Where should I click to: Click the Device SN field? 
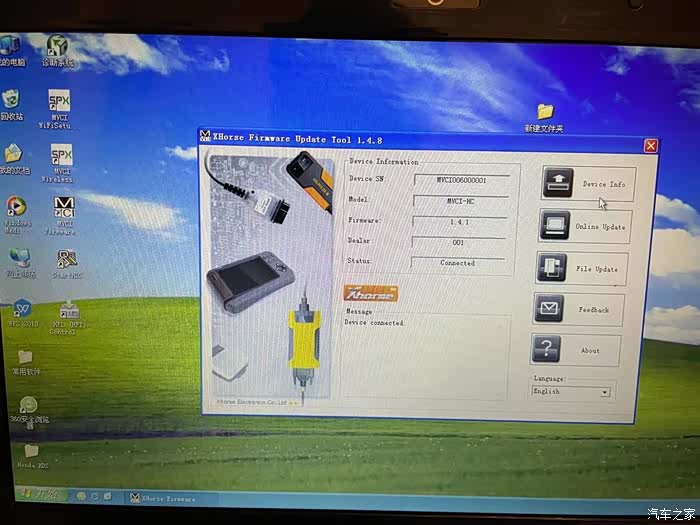pos(461,180)
